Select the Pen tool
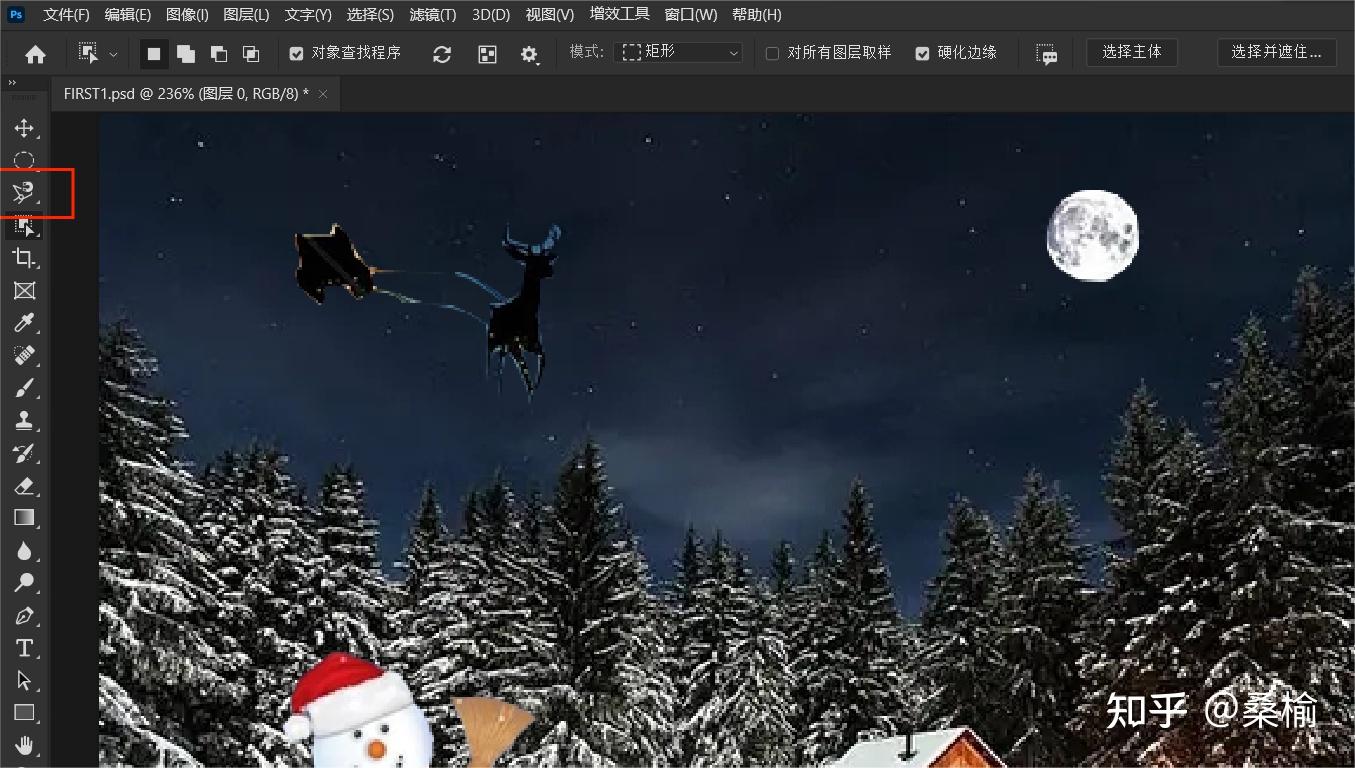The width and height of the screenshot is (1355, 768). pyautogui.click(x=24, y=616)
